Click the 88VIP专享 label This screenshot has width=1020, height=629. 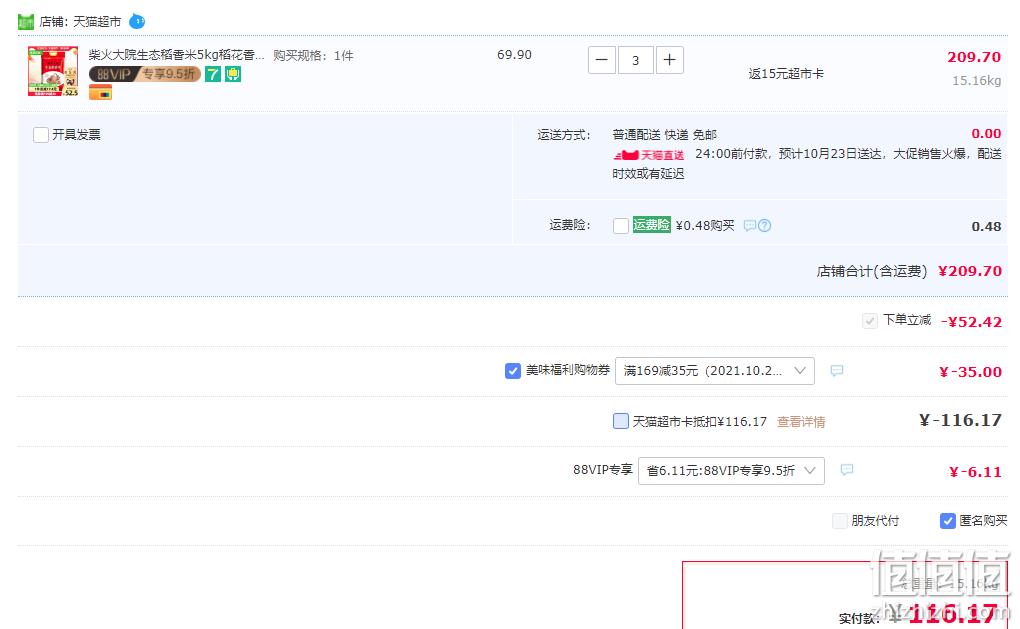point(602,470)
